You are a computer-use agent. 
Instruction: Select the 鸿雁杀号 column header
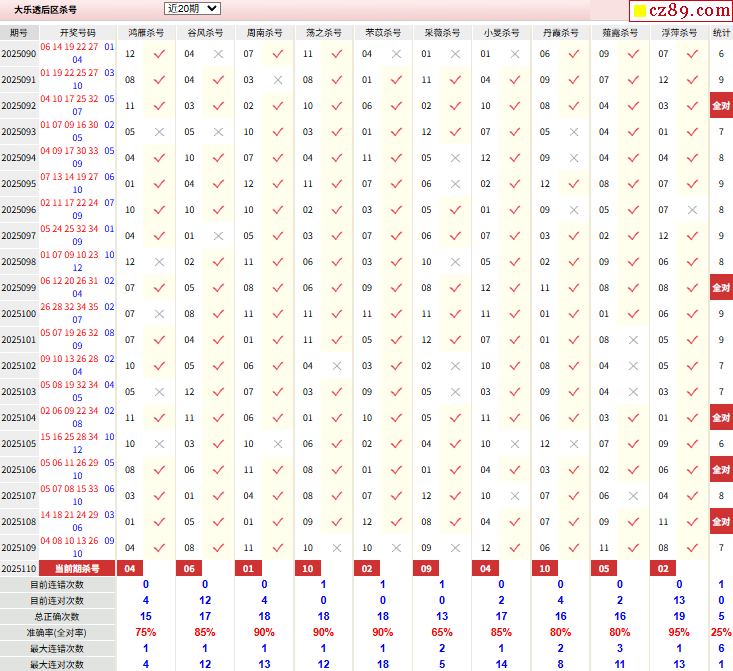146,33
